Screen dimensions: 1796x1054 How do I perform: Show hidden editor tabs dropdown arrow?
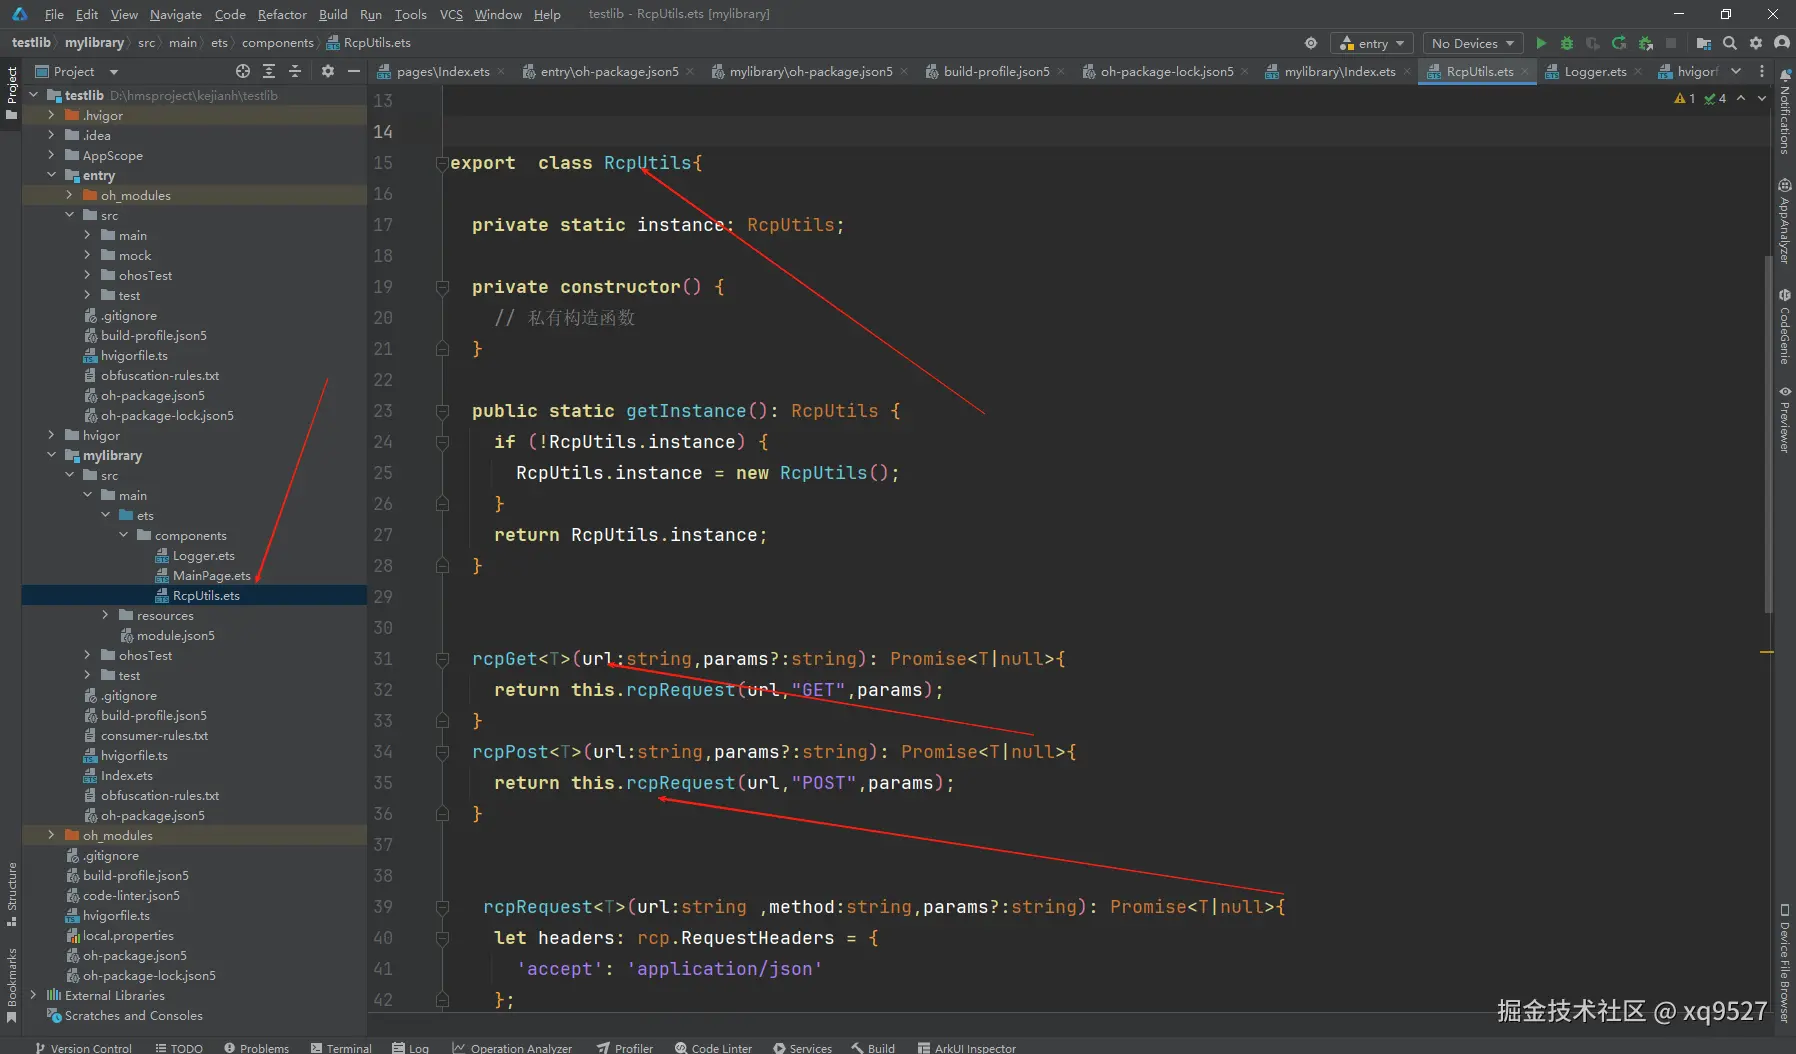click(1736, 71)
